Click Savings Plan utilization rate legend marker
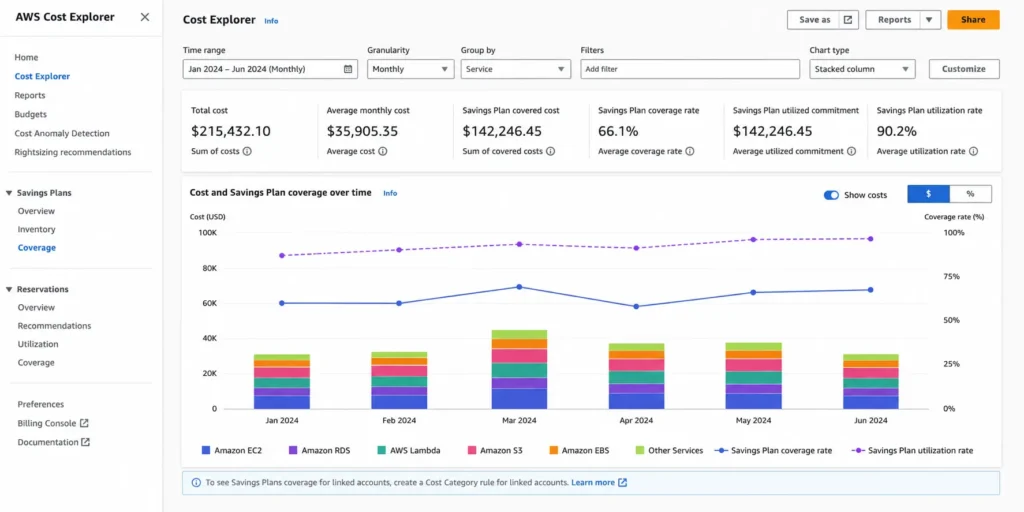Viewport: 1024px width, 512px height. (x=858, y=450)
